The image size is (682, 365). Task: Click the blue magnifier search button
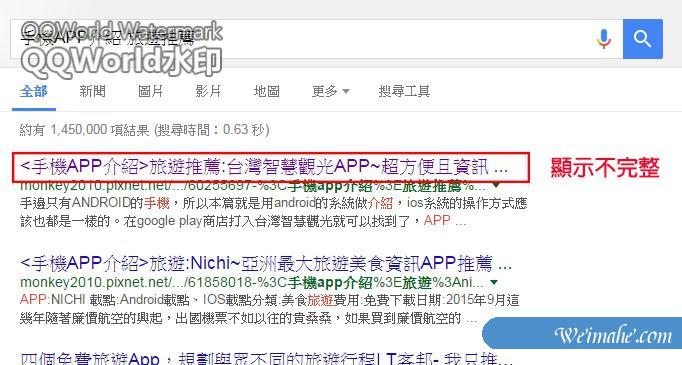click(642, 39)
